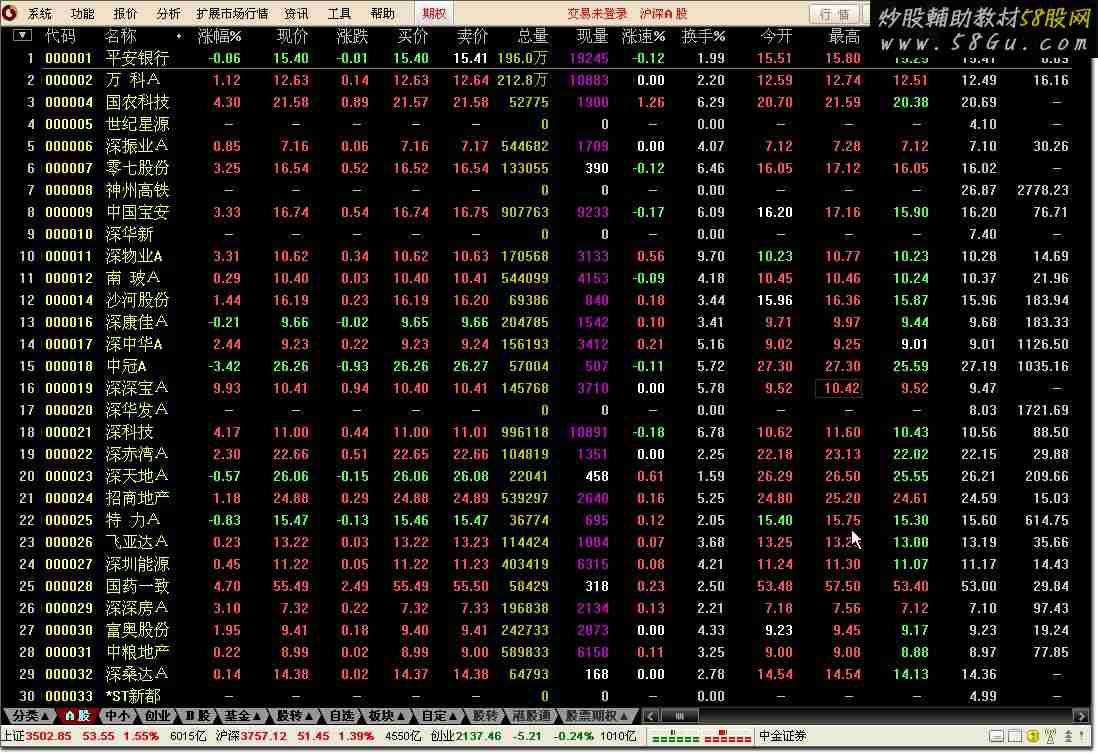Click the green-red market breadth indicator
The image size is (1098, 754).
(x=701, y=736)
